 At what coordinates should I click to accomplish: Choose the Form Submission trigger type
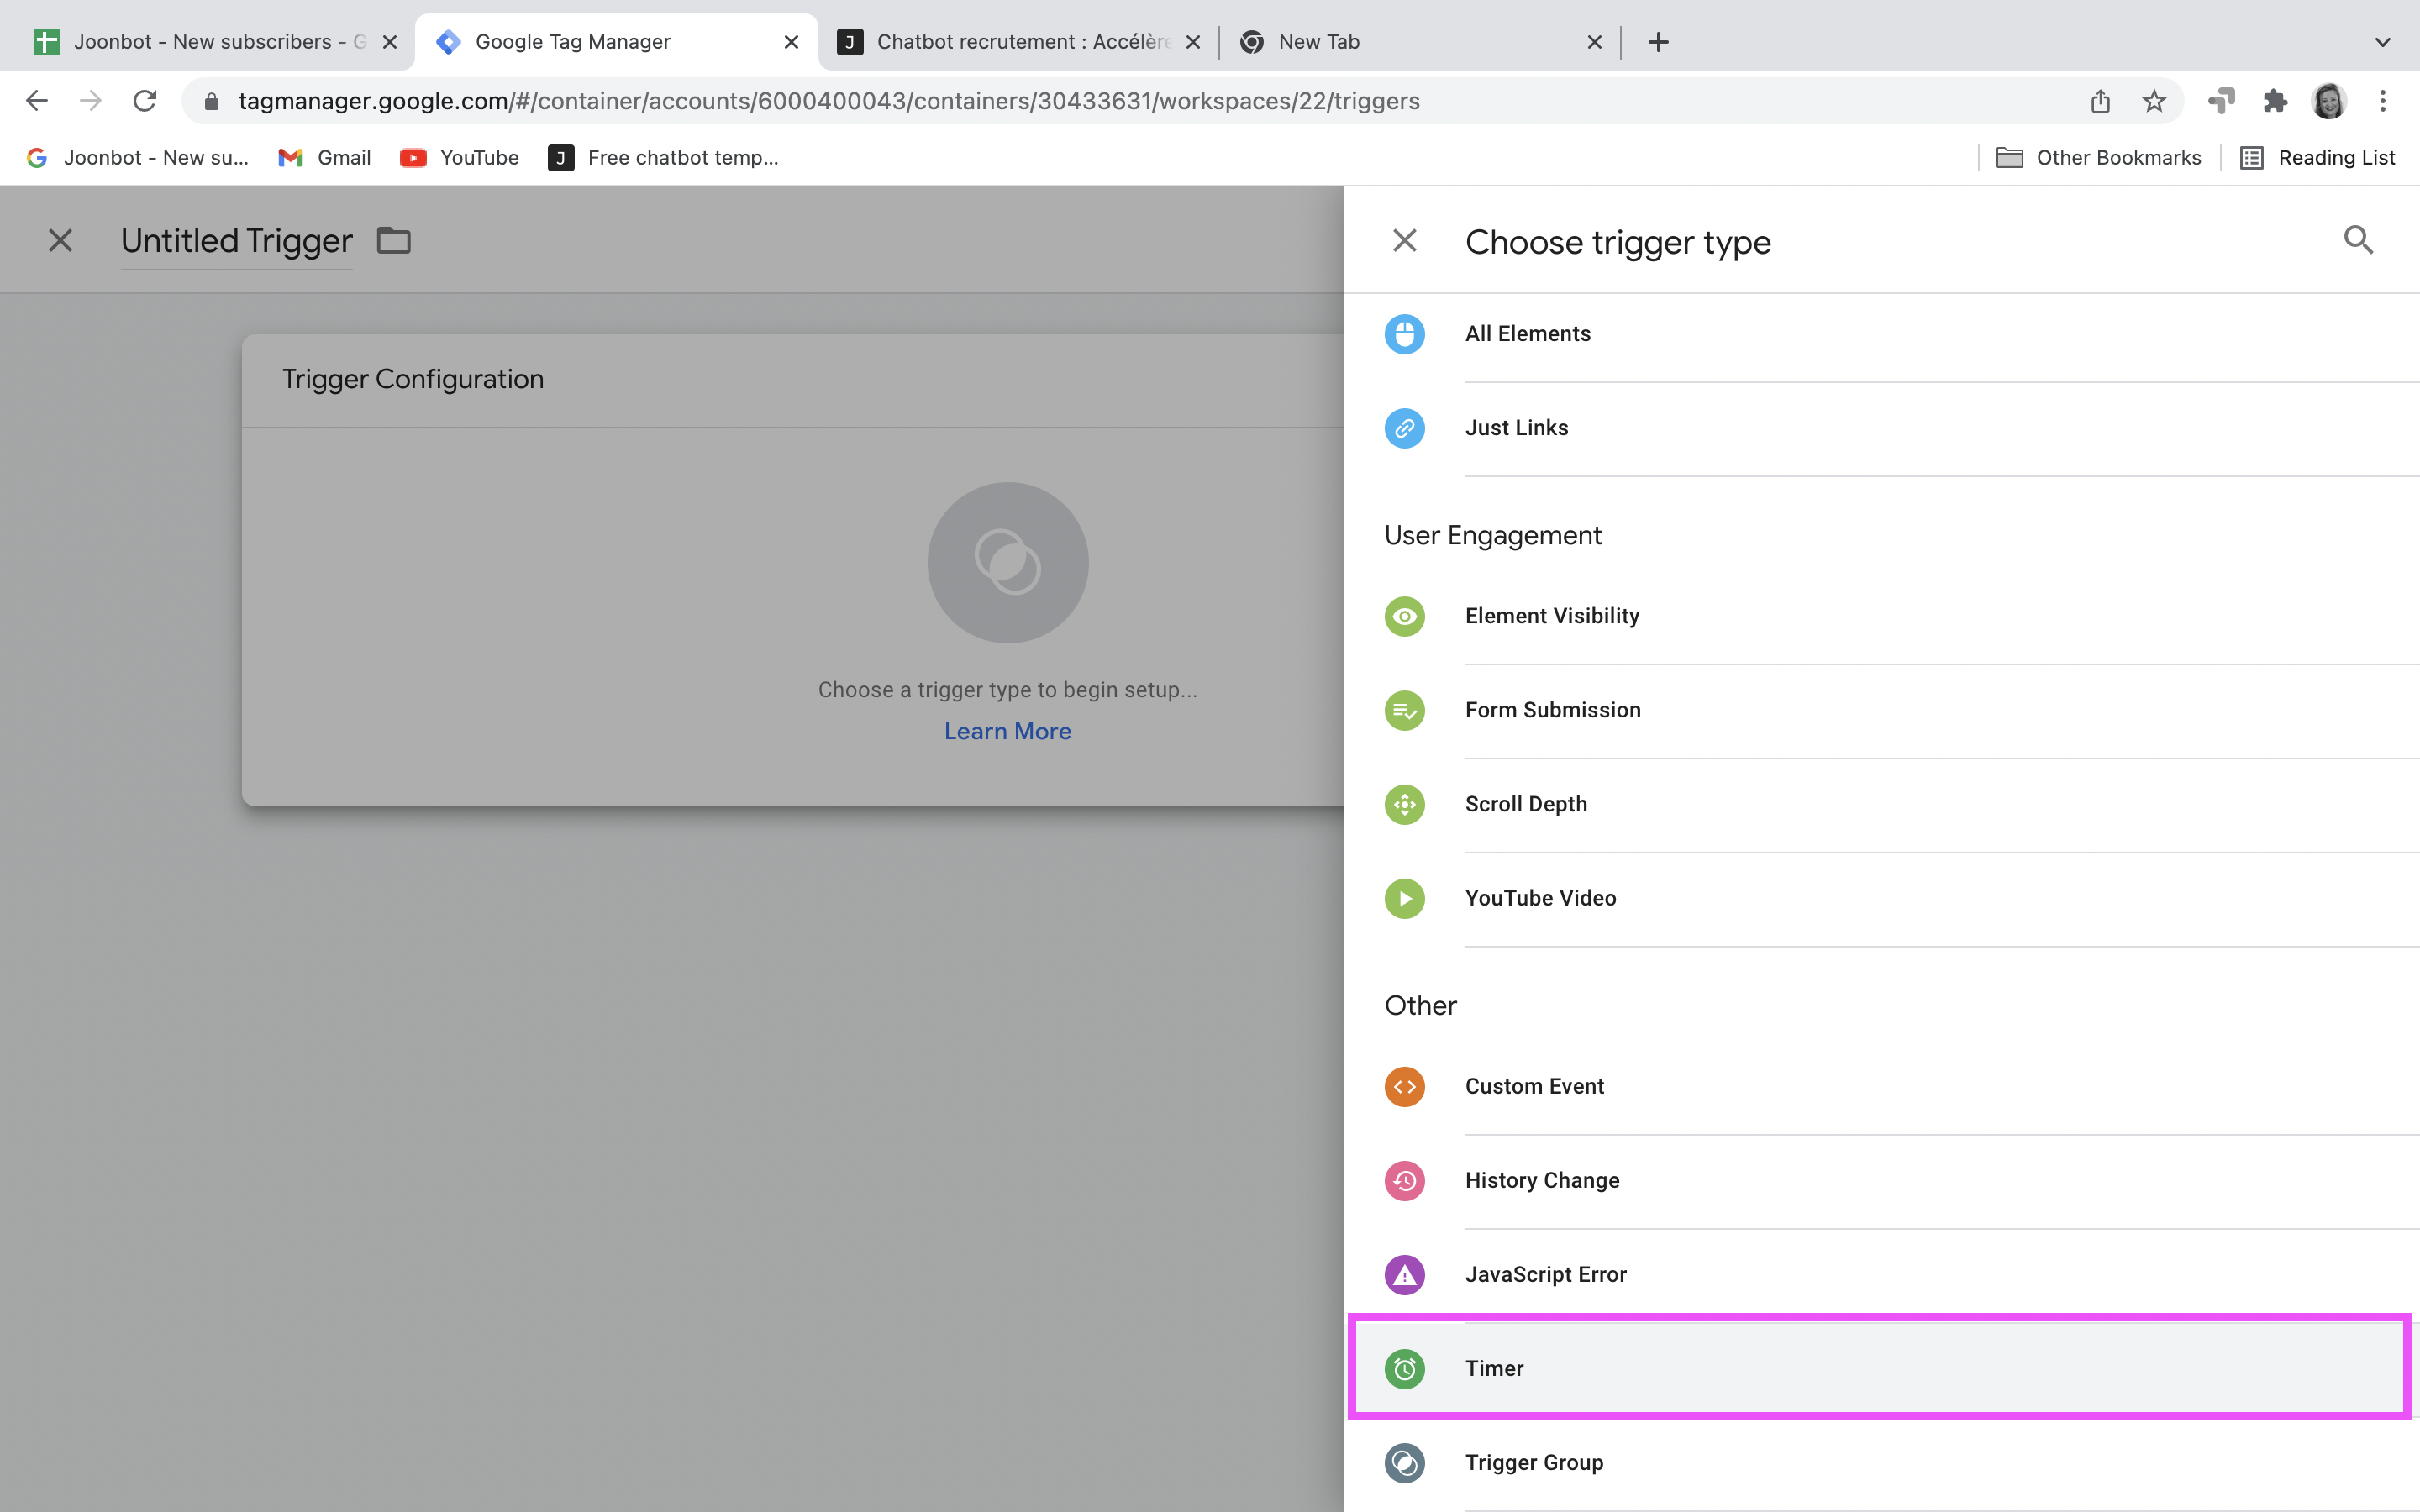[x=1882, y=710]
